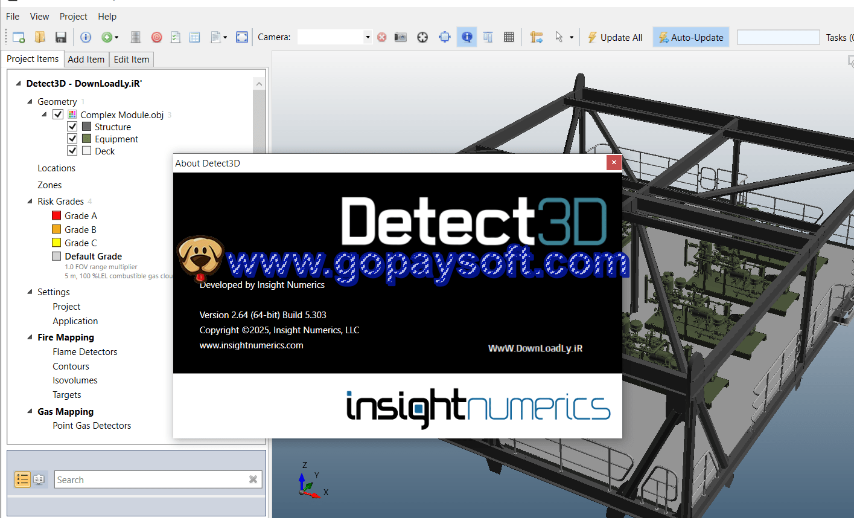Open the dropdown arrow beside the green add icon
The height and width of the screenshot is (518, 854).
click(x=116, y=38)
